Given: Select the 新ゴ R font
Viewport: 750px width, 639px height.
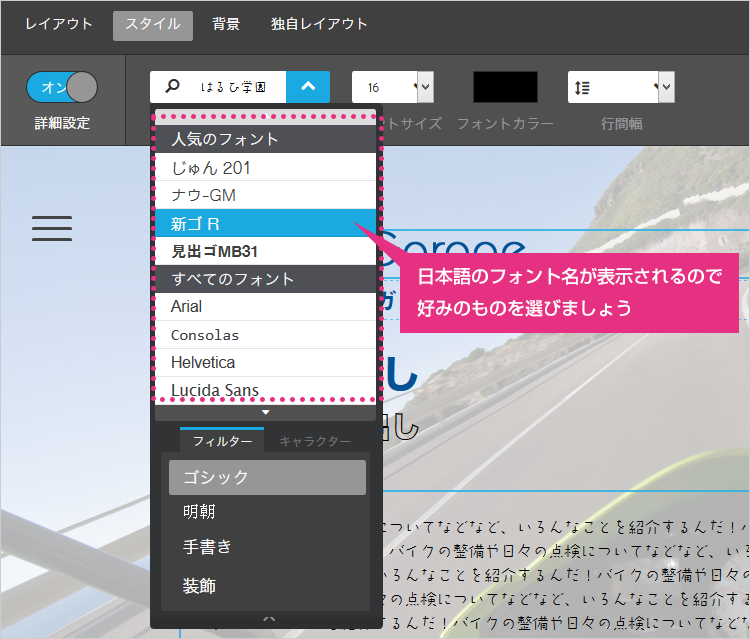Looking at the screenshot, I should point(265,223).
